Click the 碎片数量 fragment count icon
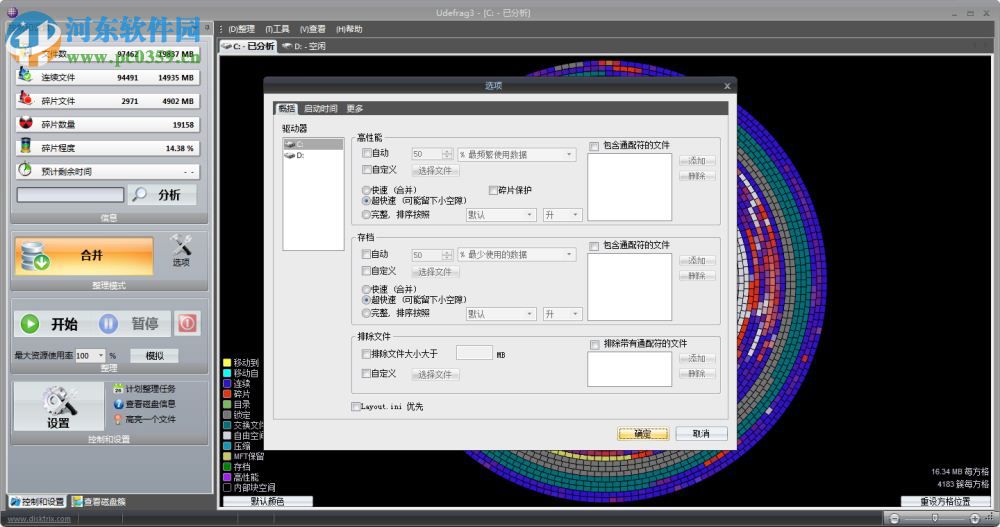1000x527 pixels. pos(25,122)
